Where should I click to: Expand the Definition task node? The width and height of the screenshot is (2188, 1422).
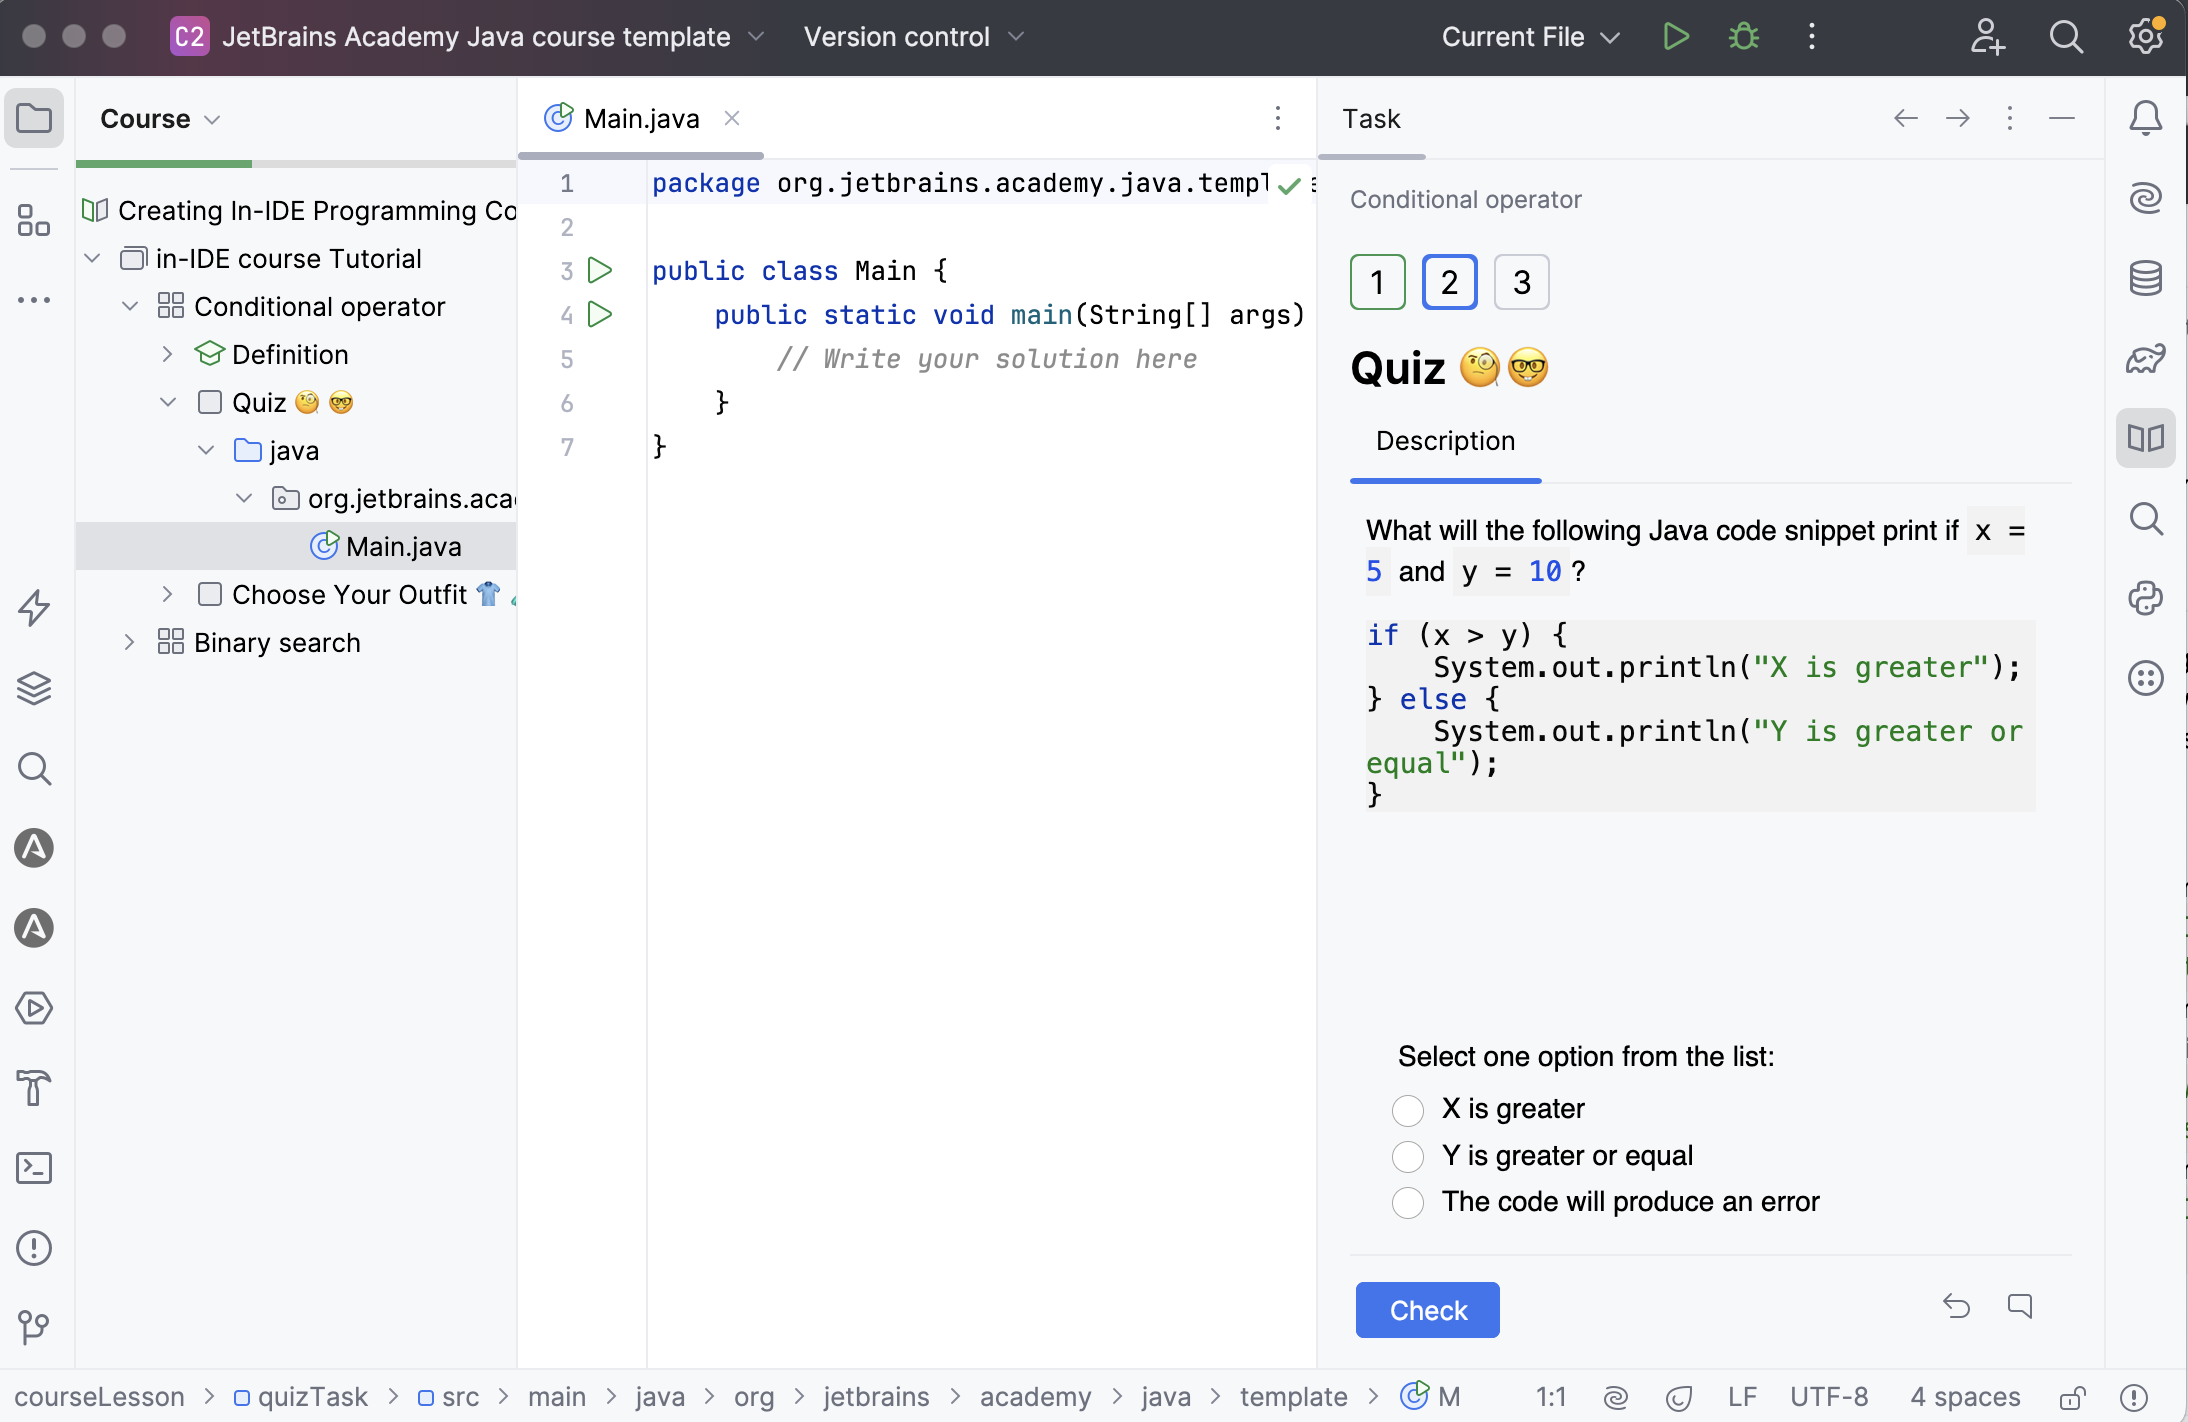pos(168,354)
